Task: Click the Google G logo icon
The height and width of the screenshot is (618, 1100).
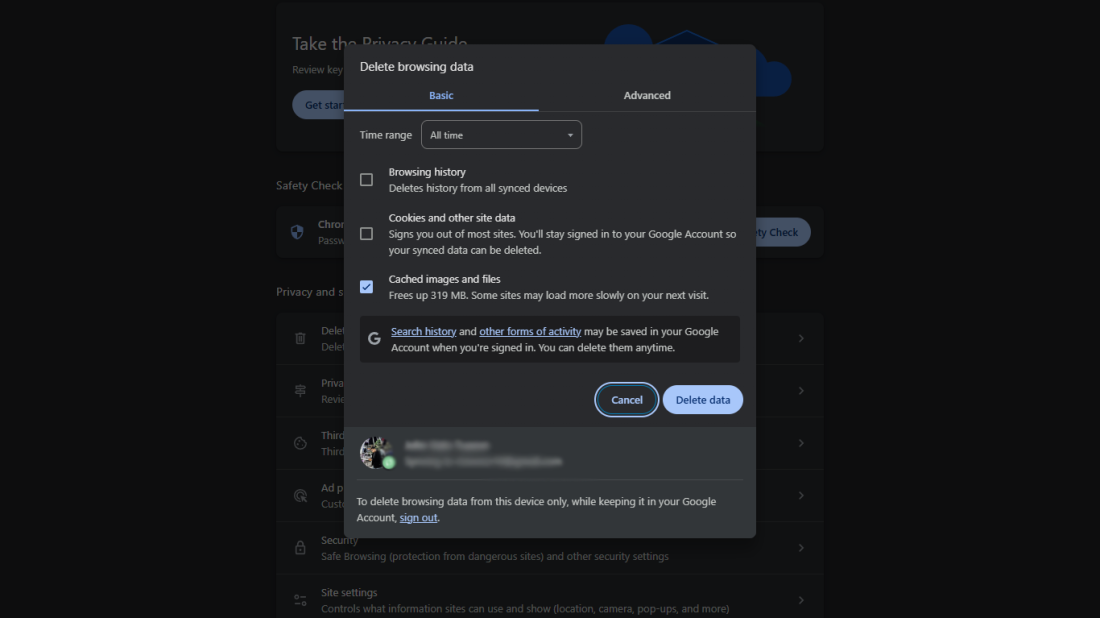Action: (374, 339)
